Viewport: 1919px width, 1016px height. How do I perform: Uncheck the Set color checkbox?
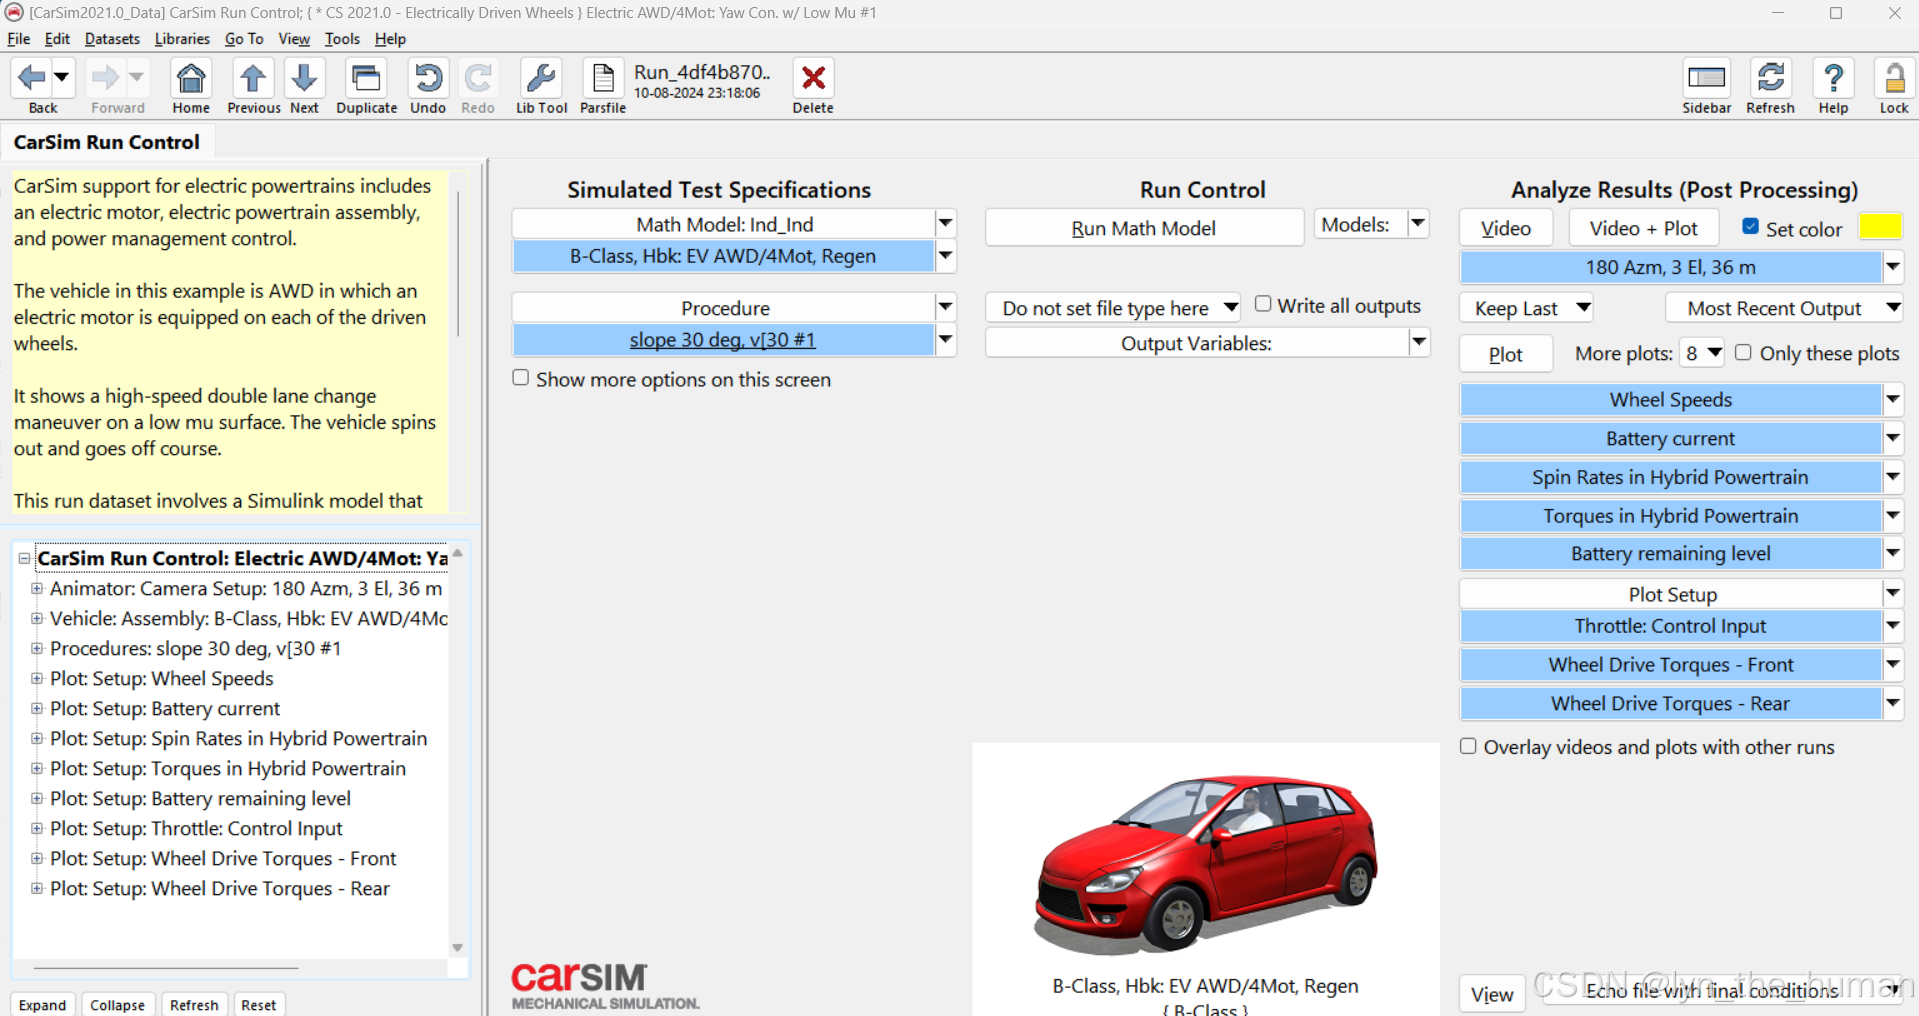pos(1750,226)
